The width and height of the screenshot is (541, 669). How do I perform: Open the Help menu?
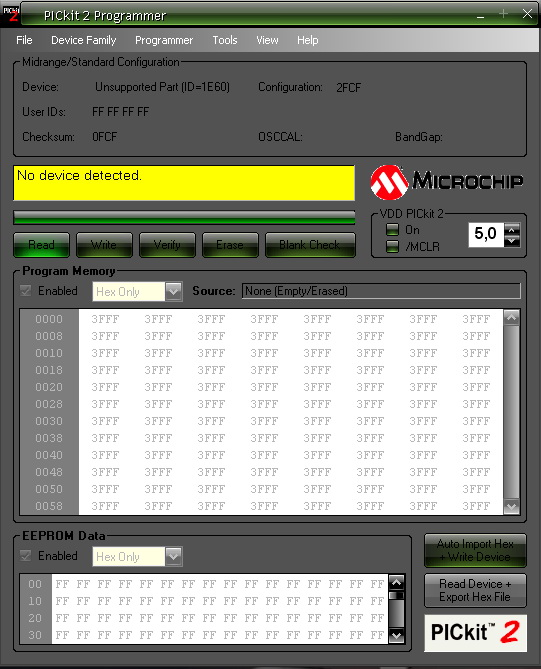(308, 40)
